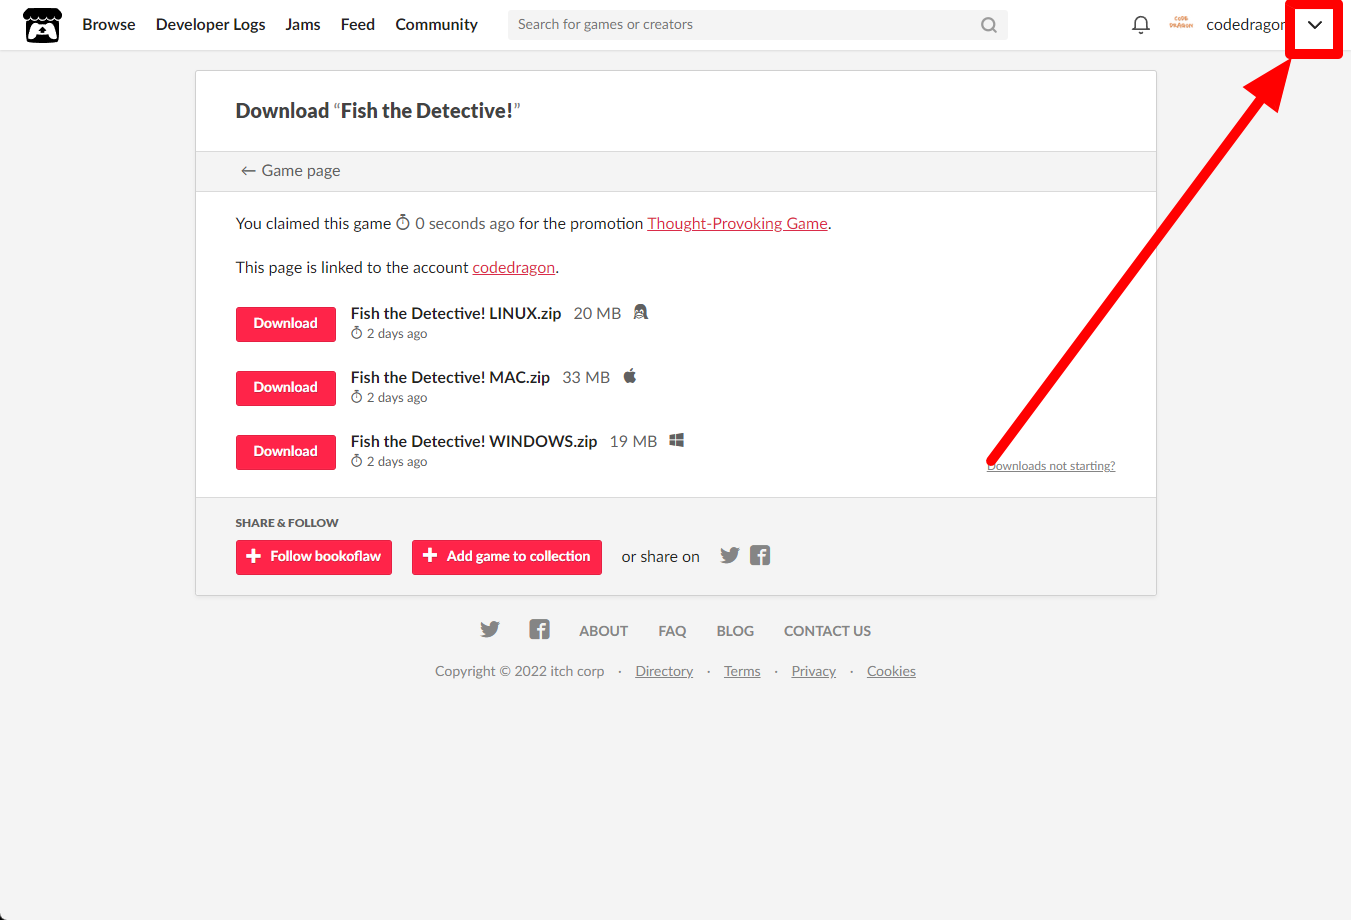Download the MAC.zip file

click(x=286, y=388)
